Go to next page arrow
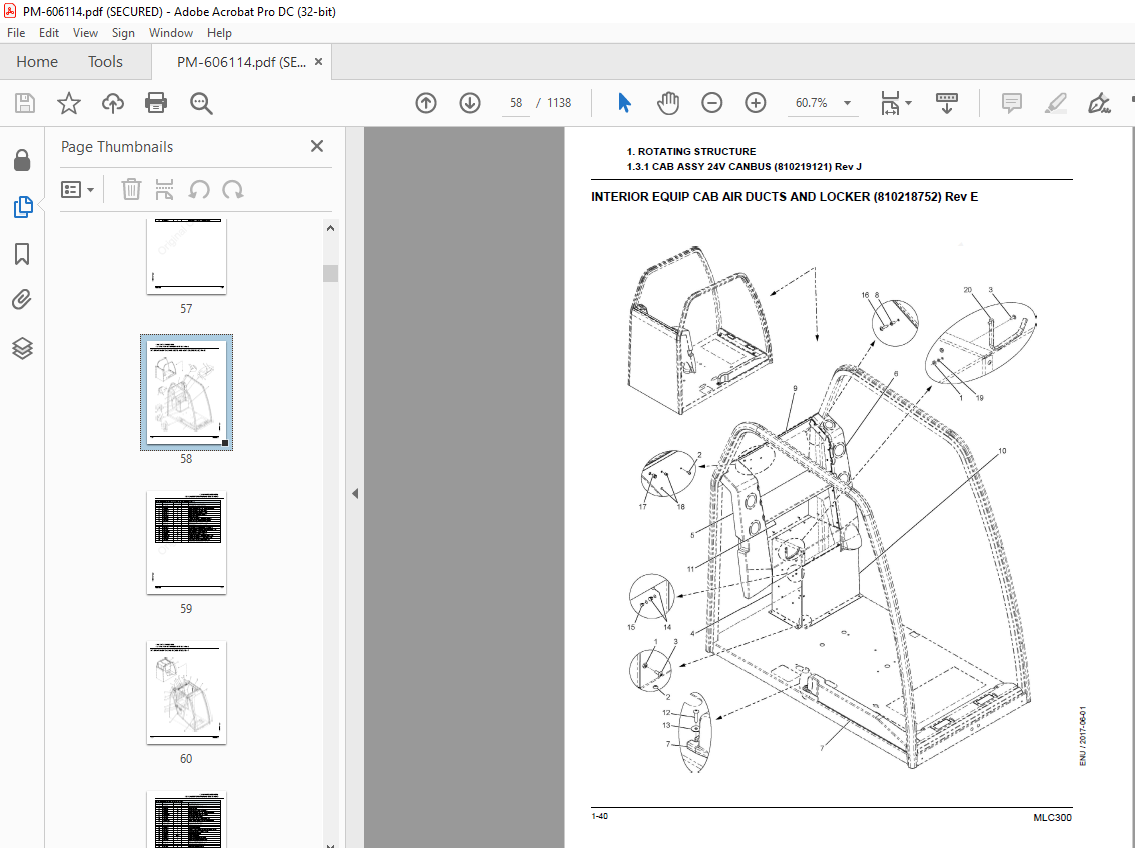Image resolution: width=1135 pixels, height=848 pixels. click(470, 103)
